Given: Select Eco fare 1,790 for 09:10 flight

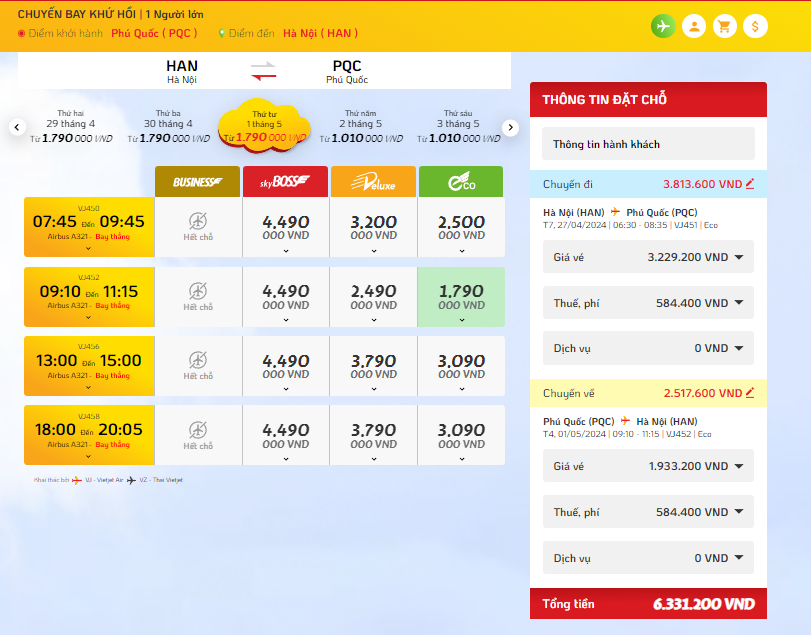Looking at the screenshot, I should point(461,297).
